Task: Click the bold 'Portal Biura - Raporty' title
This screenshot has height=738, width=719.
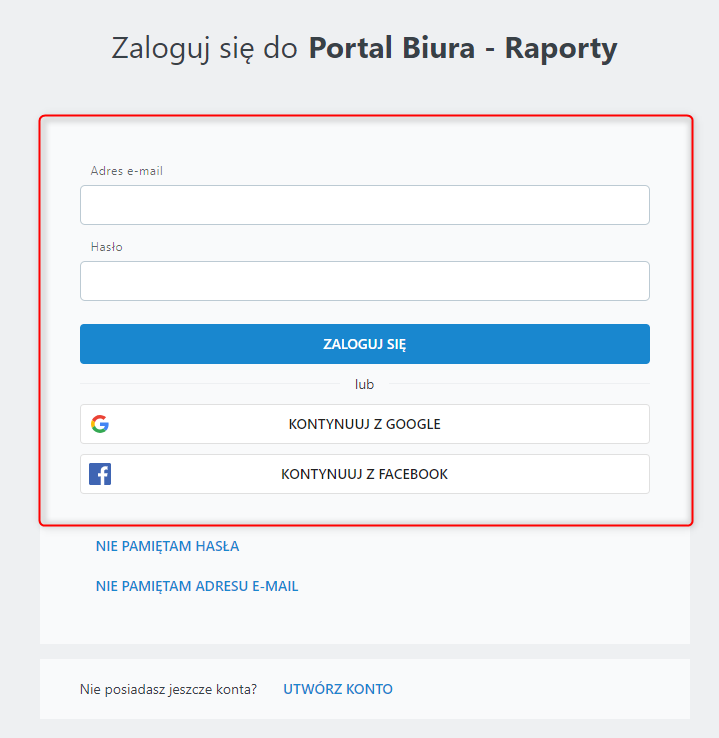Action: 462,48
